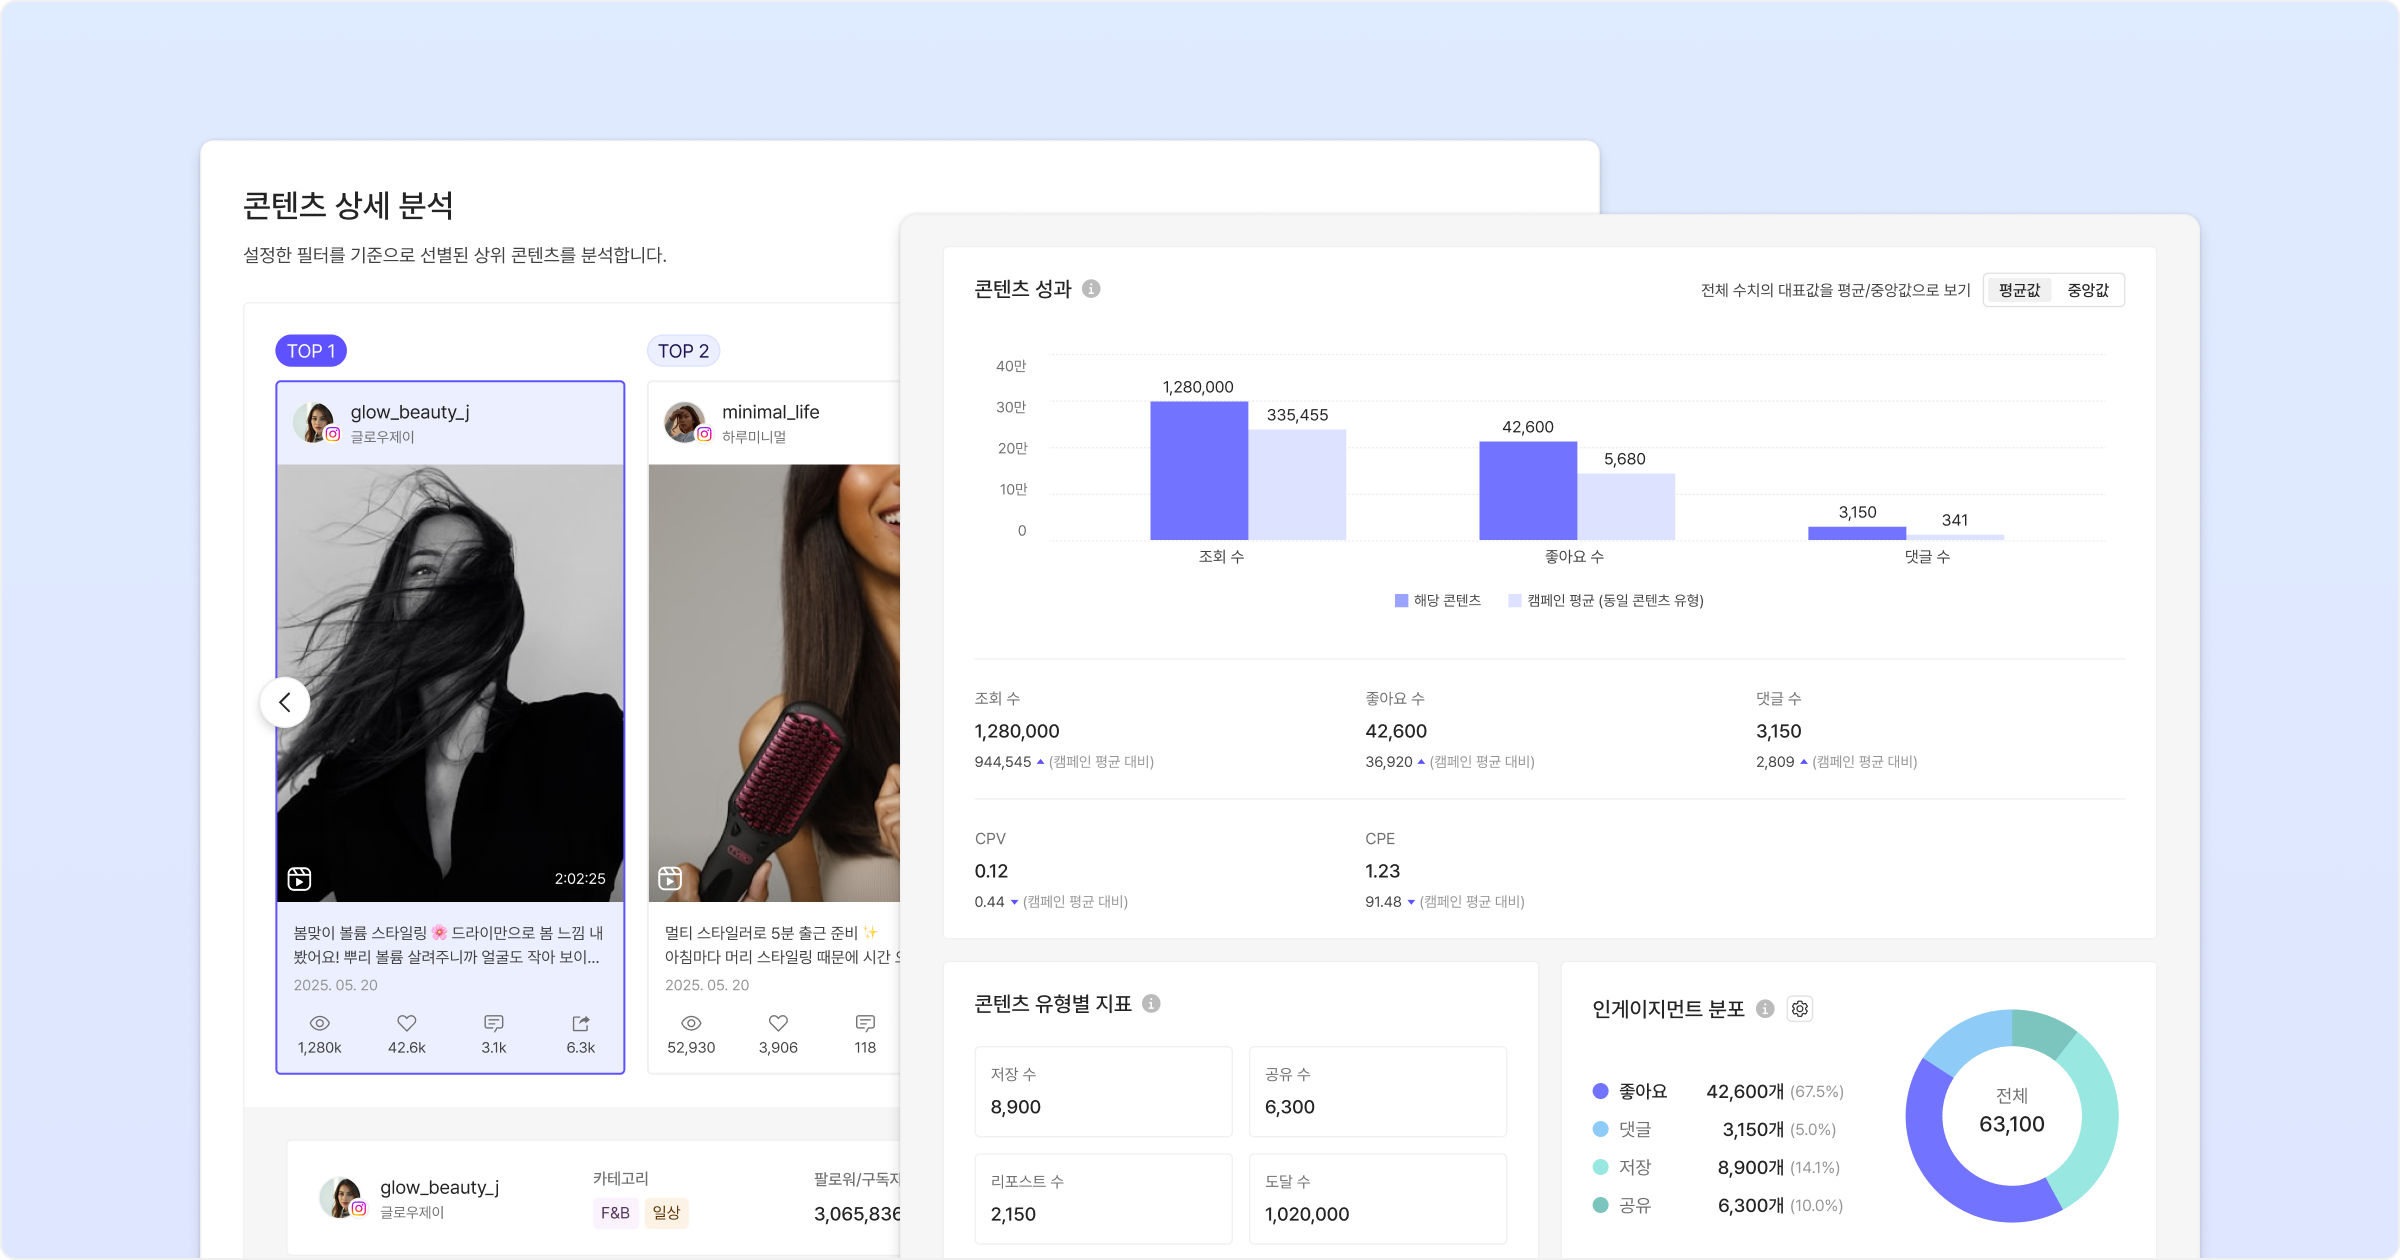Click info icon beside 인게이지먼트 분포
The width and height of the screenshot is (2400, 1260).
tap(1765, 1009)
